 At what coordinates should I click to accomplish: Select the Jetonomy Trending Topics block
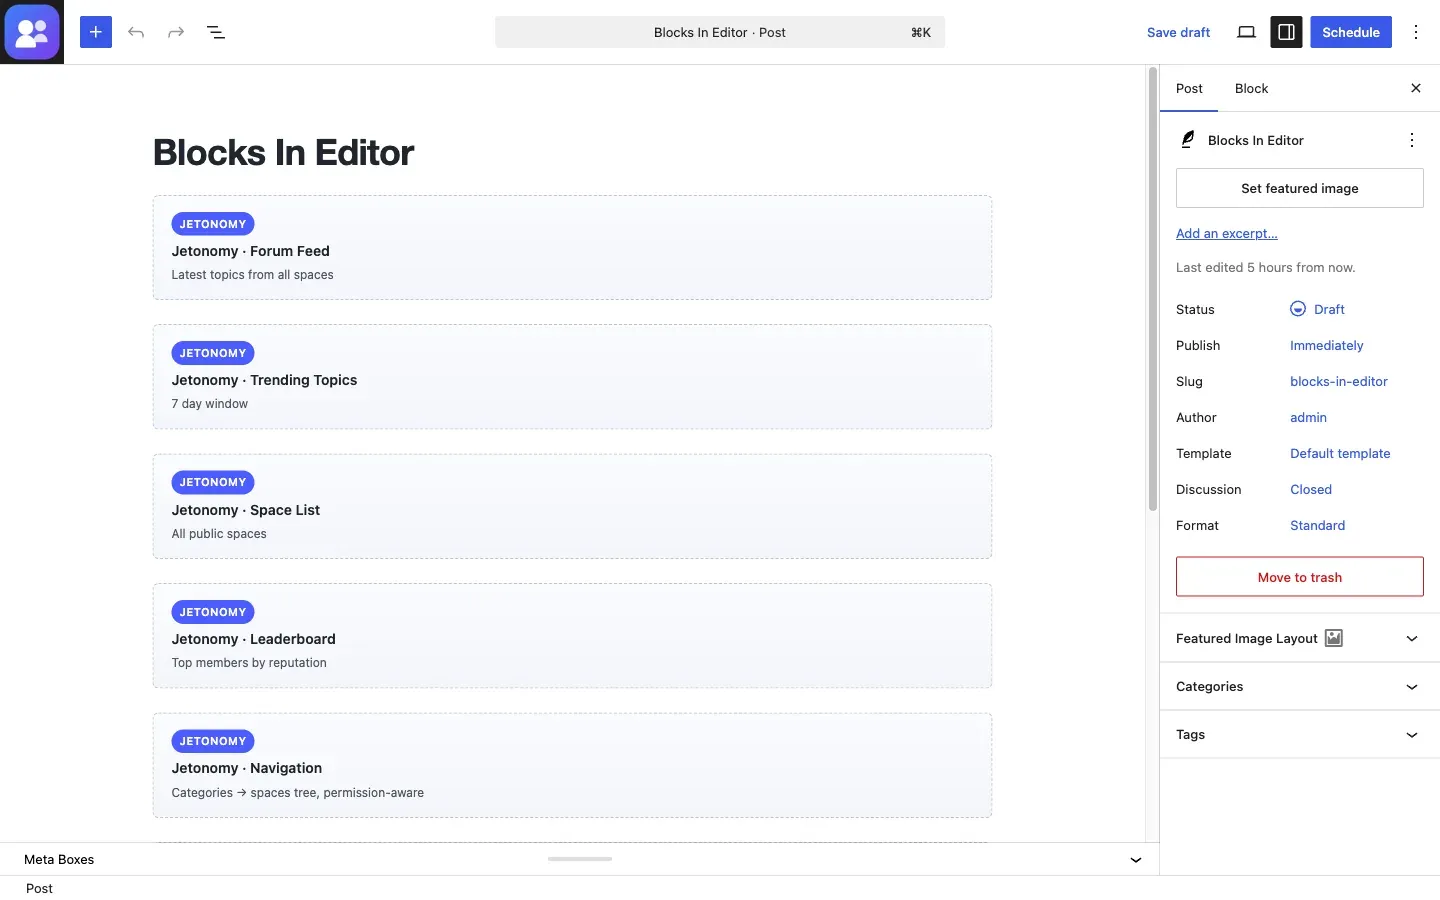click(x=572, y=377)
